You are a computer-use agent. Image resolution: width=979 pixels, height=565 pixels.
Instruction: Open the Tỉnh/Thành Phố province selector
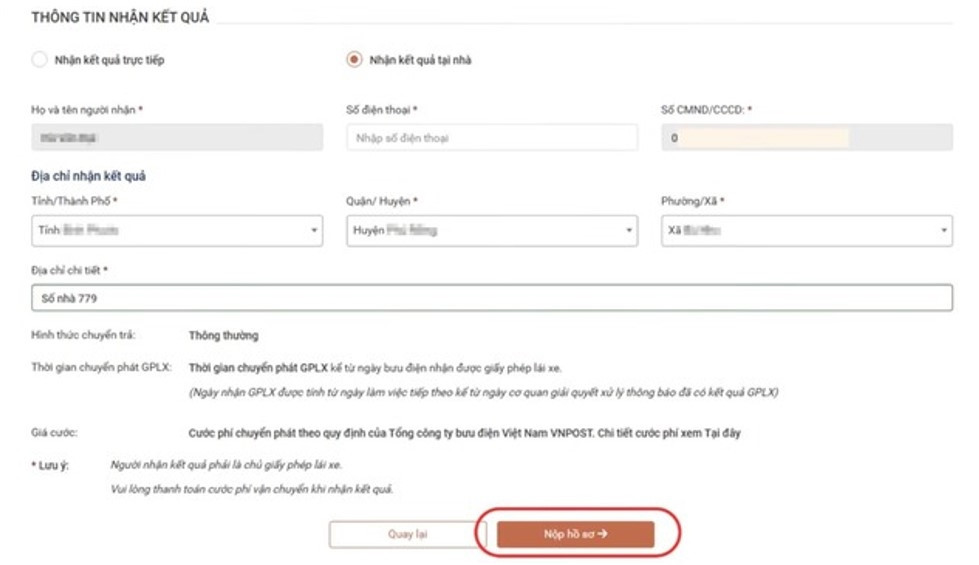176,231
